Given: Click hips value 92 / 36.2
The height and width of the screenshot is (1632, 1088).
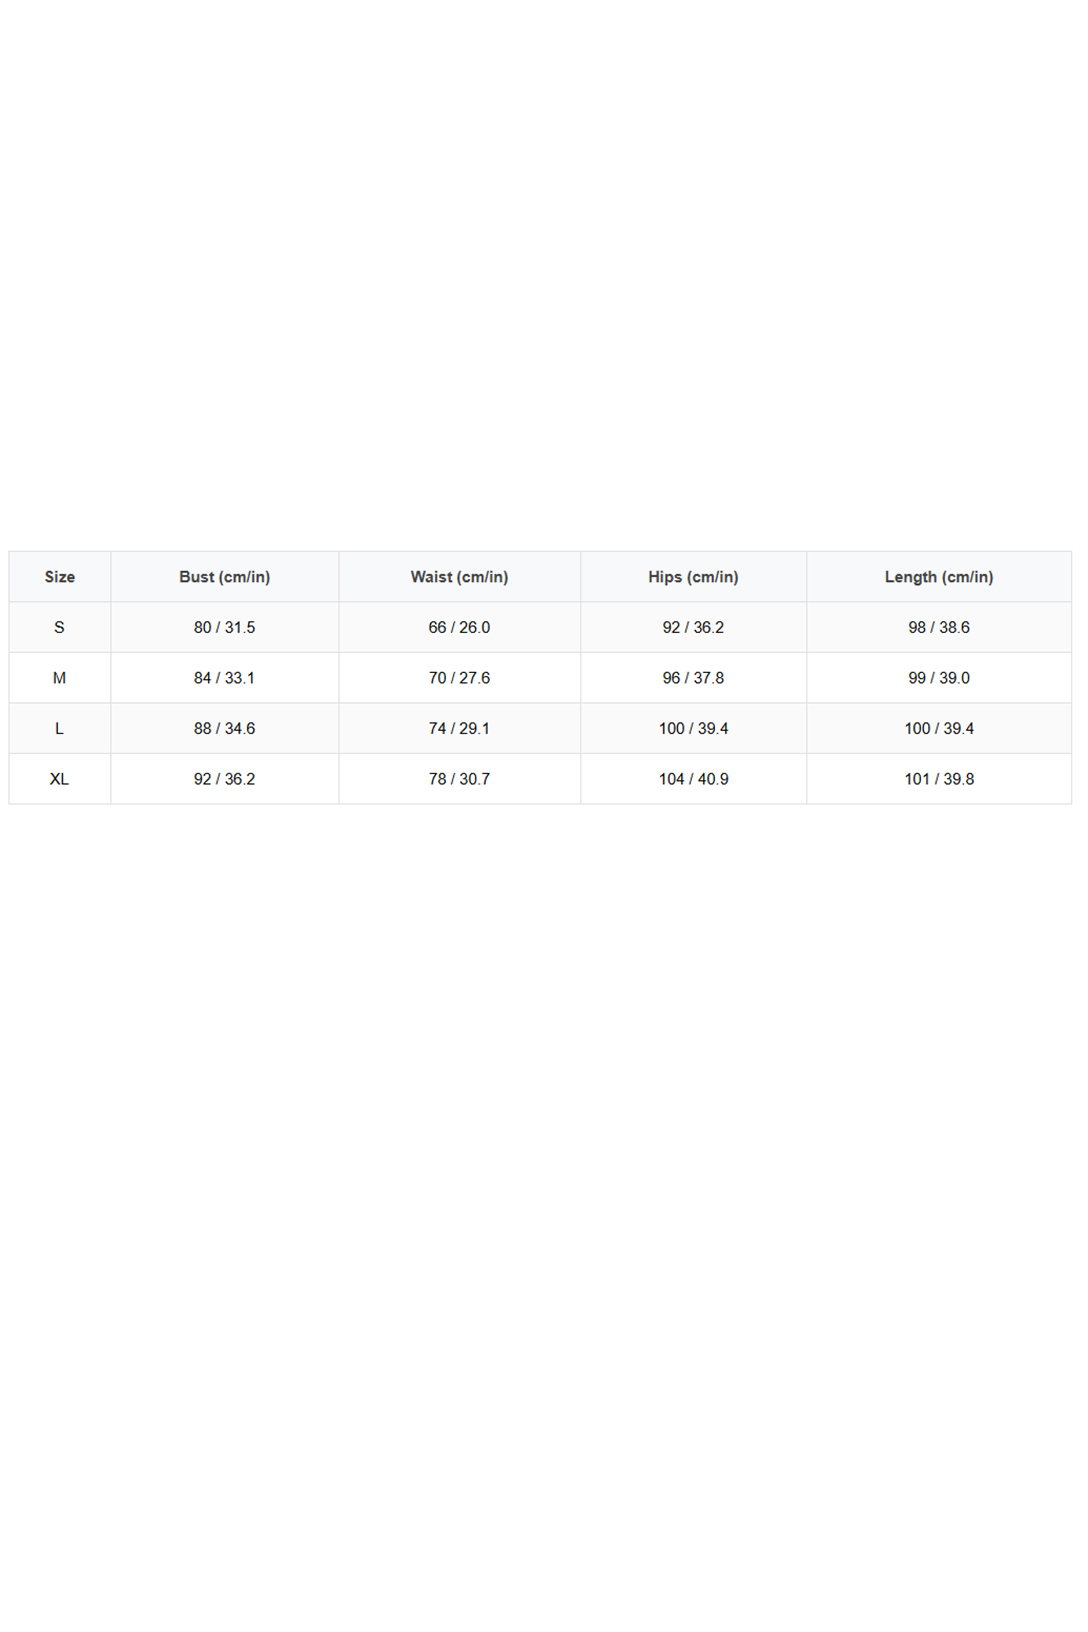Looking at the screenshot, I should tap(693, 627).
